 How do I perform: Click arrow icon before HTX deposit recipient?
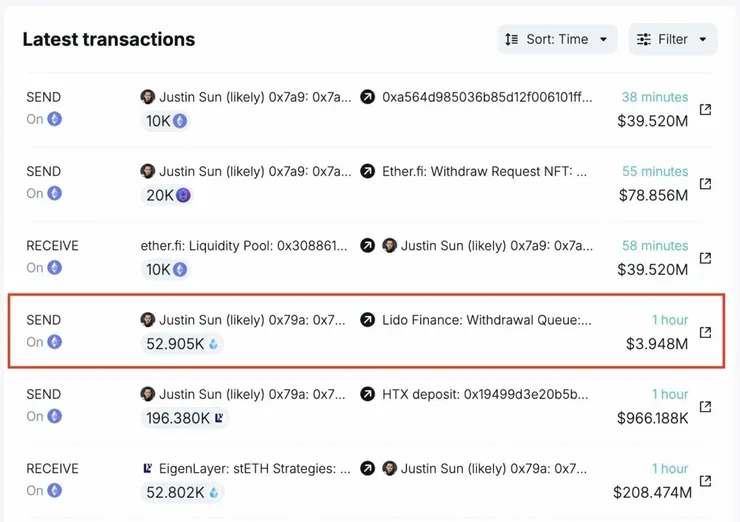[x=367, y=394]
